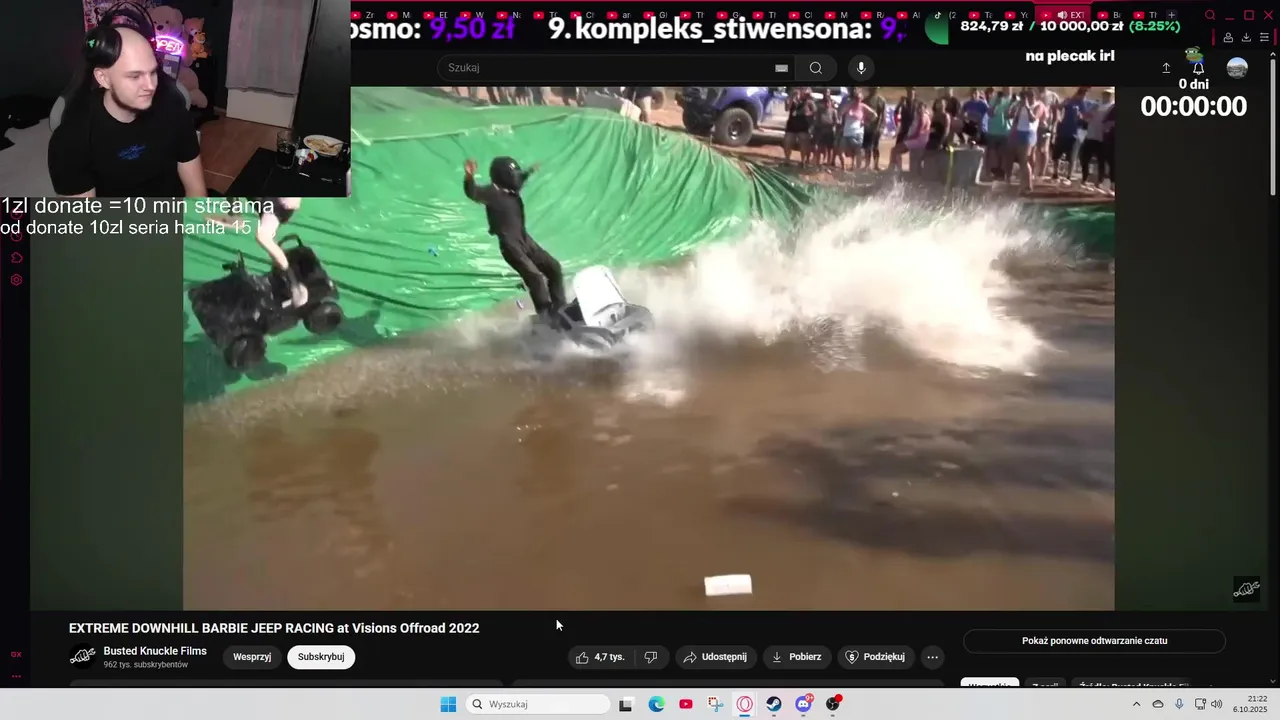Like the video with 4,7 tys. likes
This screenshot has width=1280, height=720.
[600, 657]
